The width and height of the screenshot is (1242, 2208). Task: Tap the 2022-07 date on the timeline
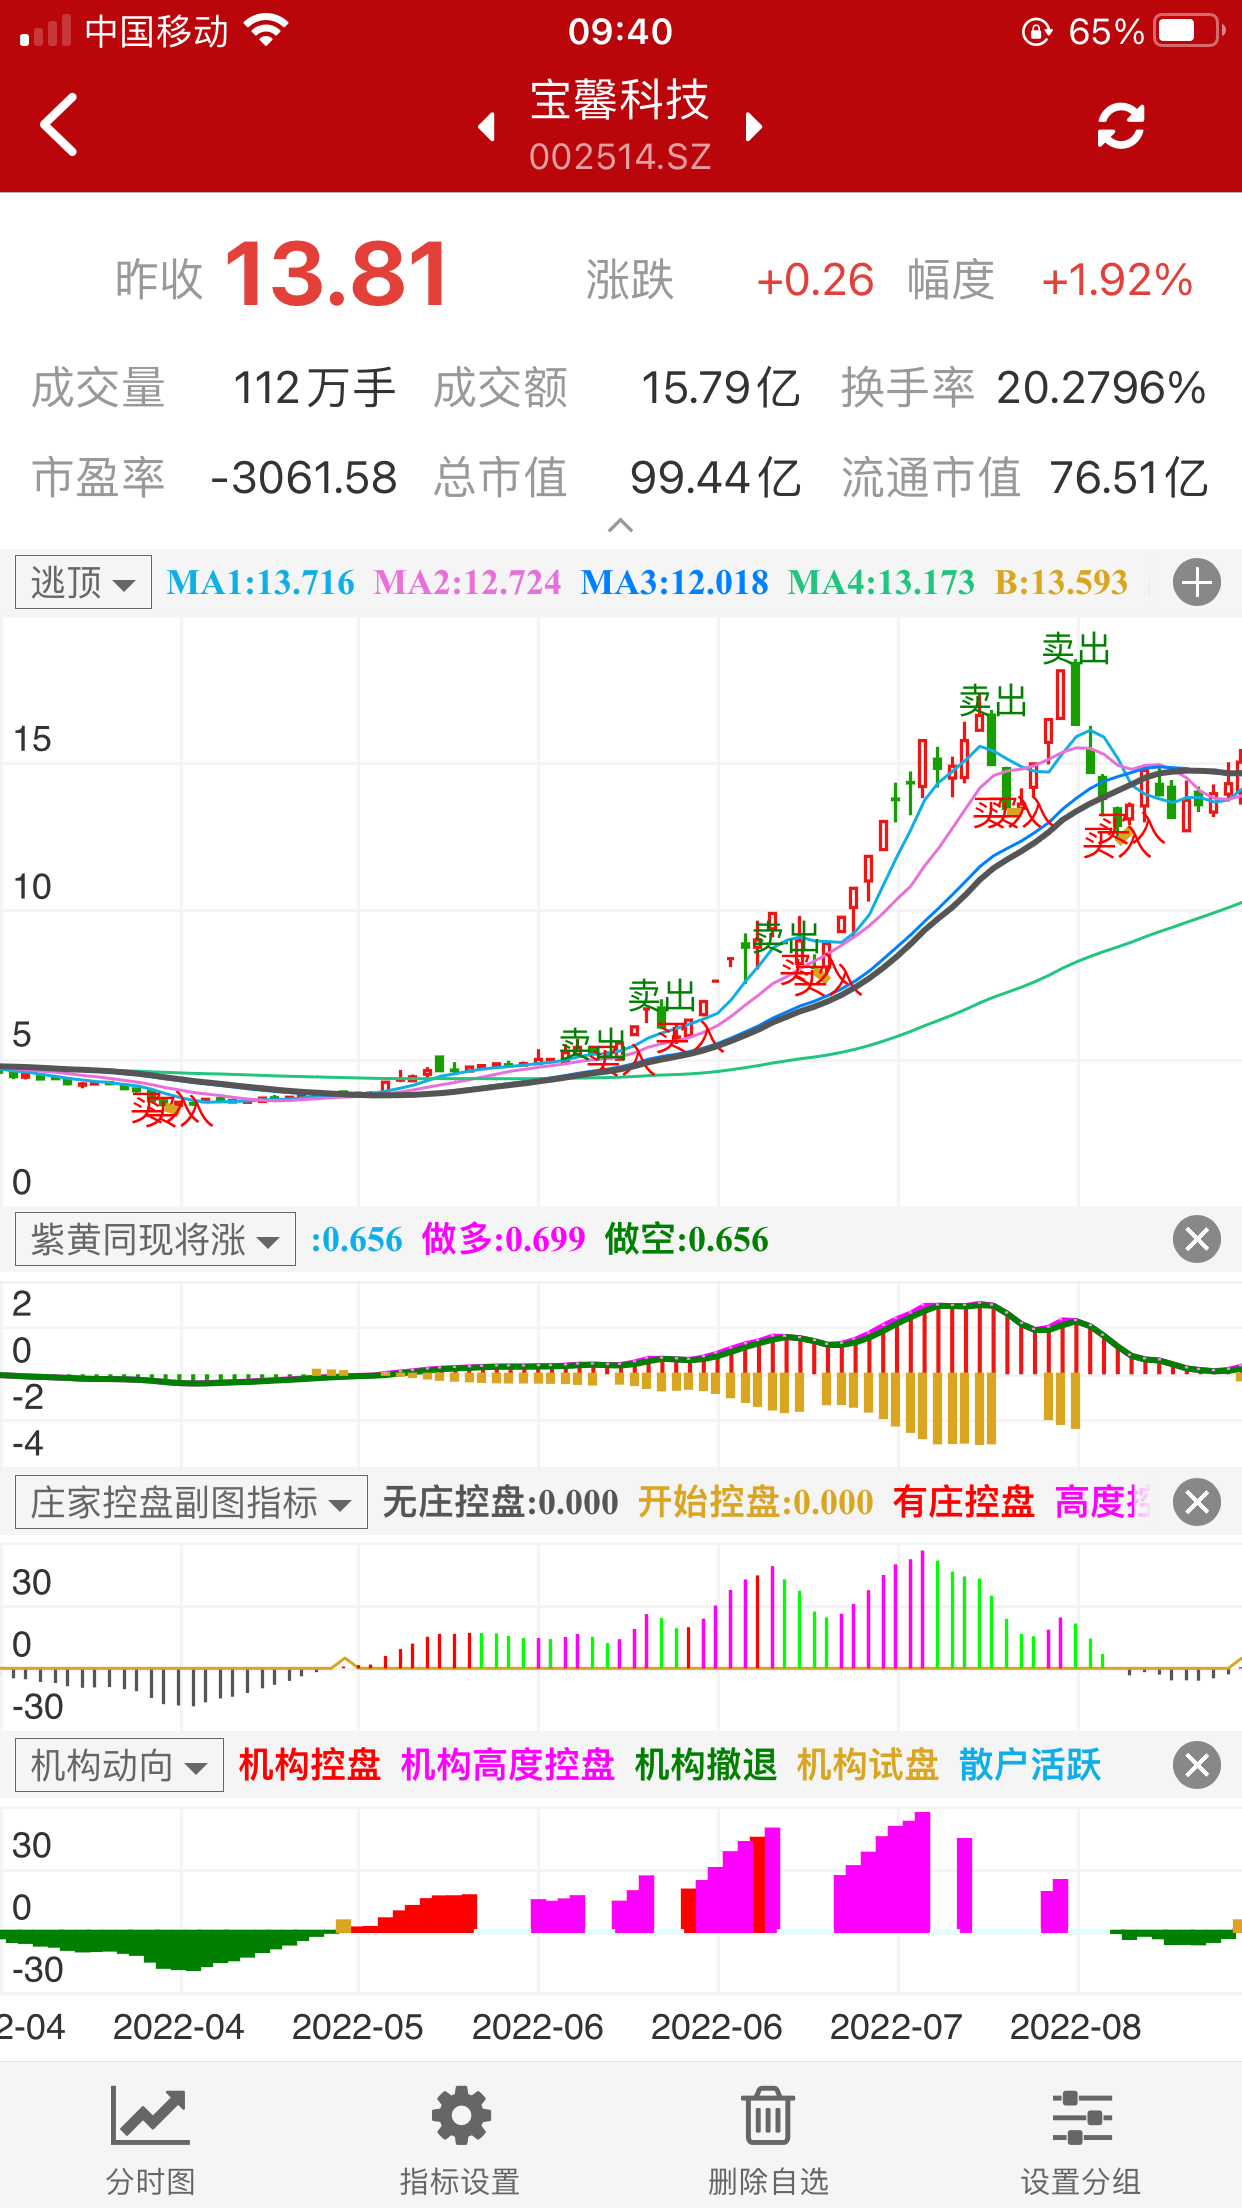(x=895, y=2027)
